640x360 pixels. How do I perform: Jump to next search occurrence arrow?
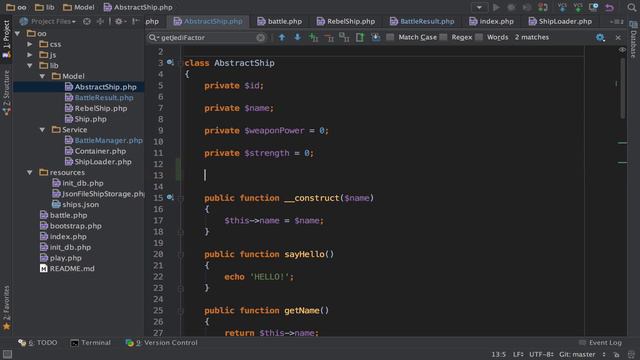pyautogui.click(x=298, y=38)
